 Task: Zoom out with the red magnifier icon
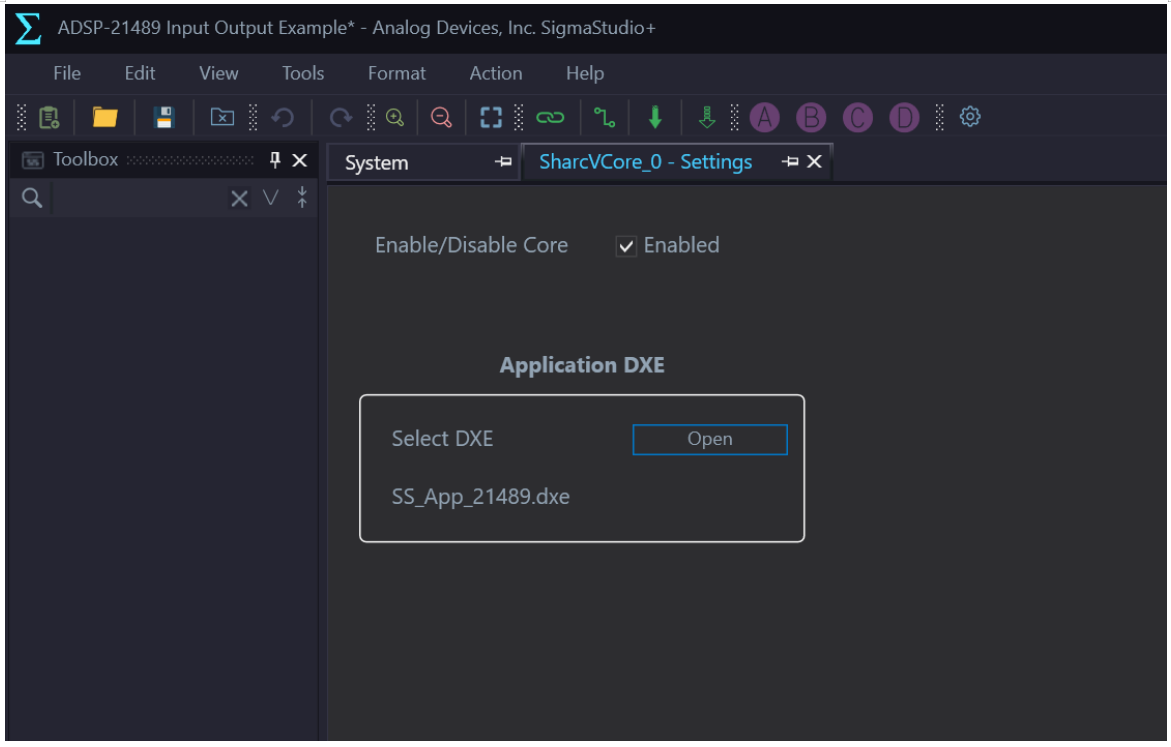441,117
